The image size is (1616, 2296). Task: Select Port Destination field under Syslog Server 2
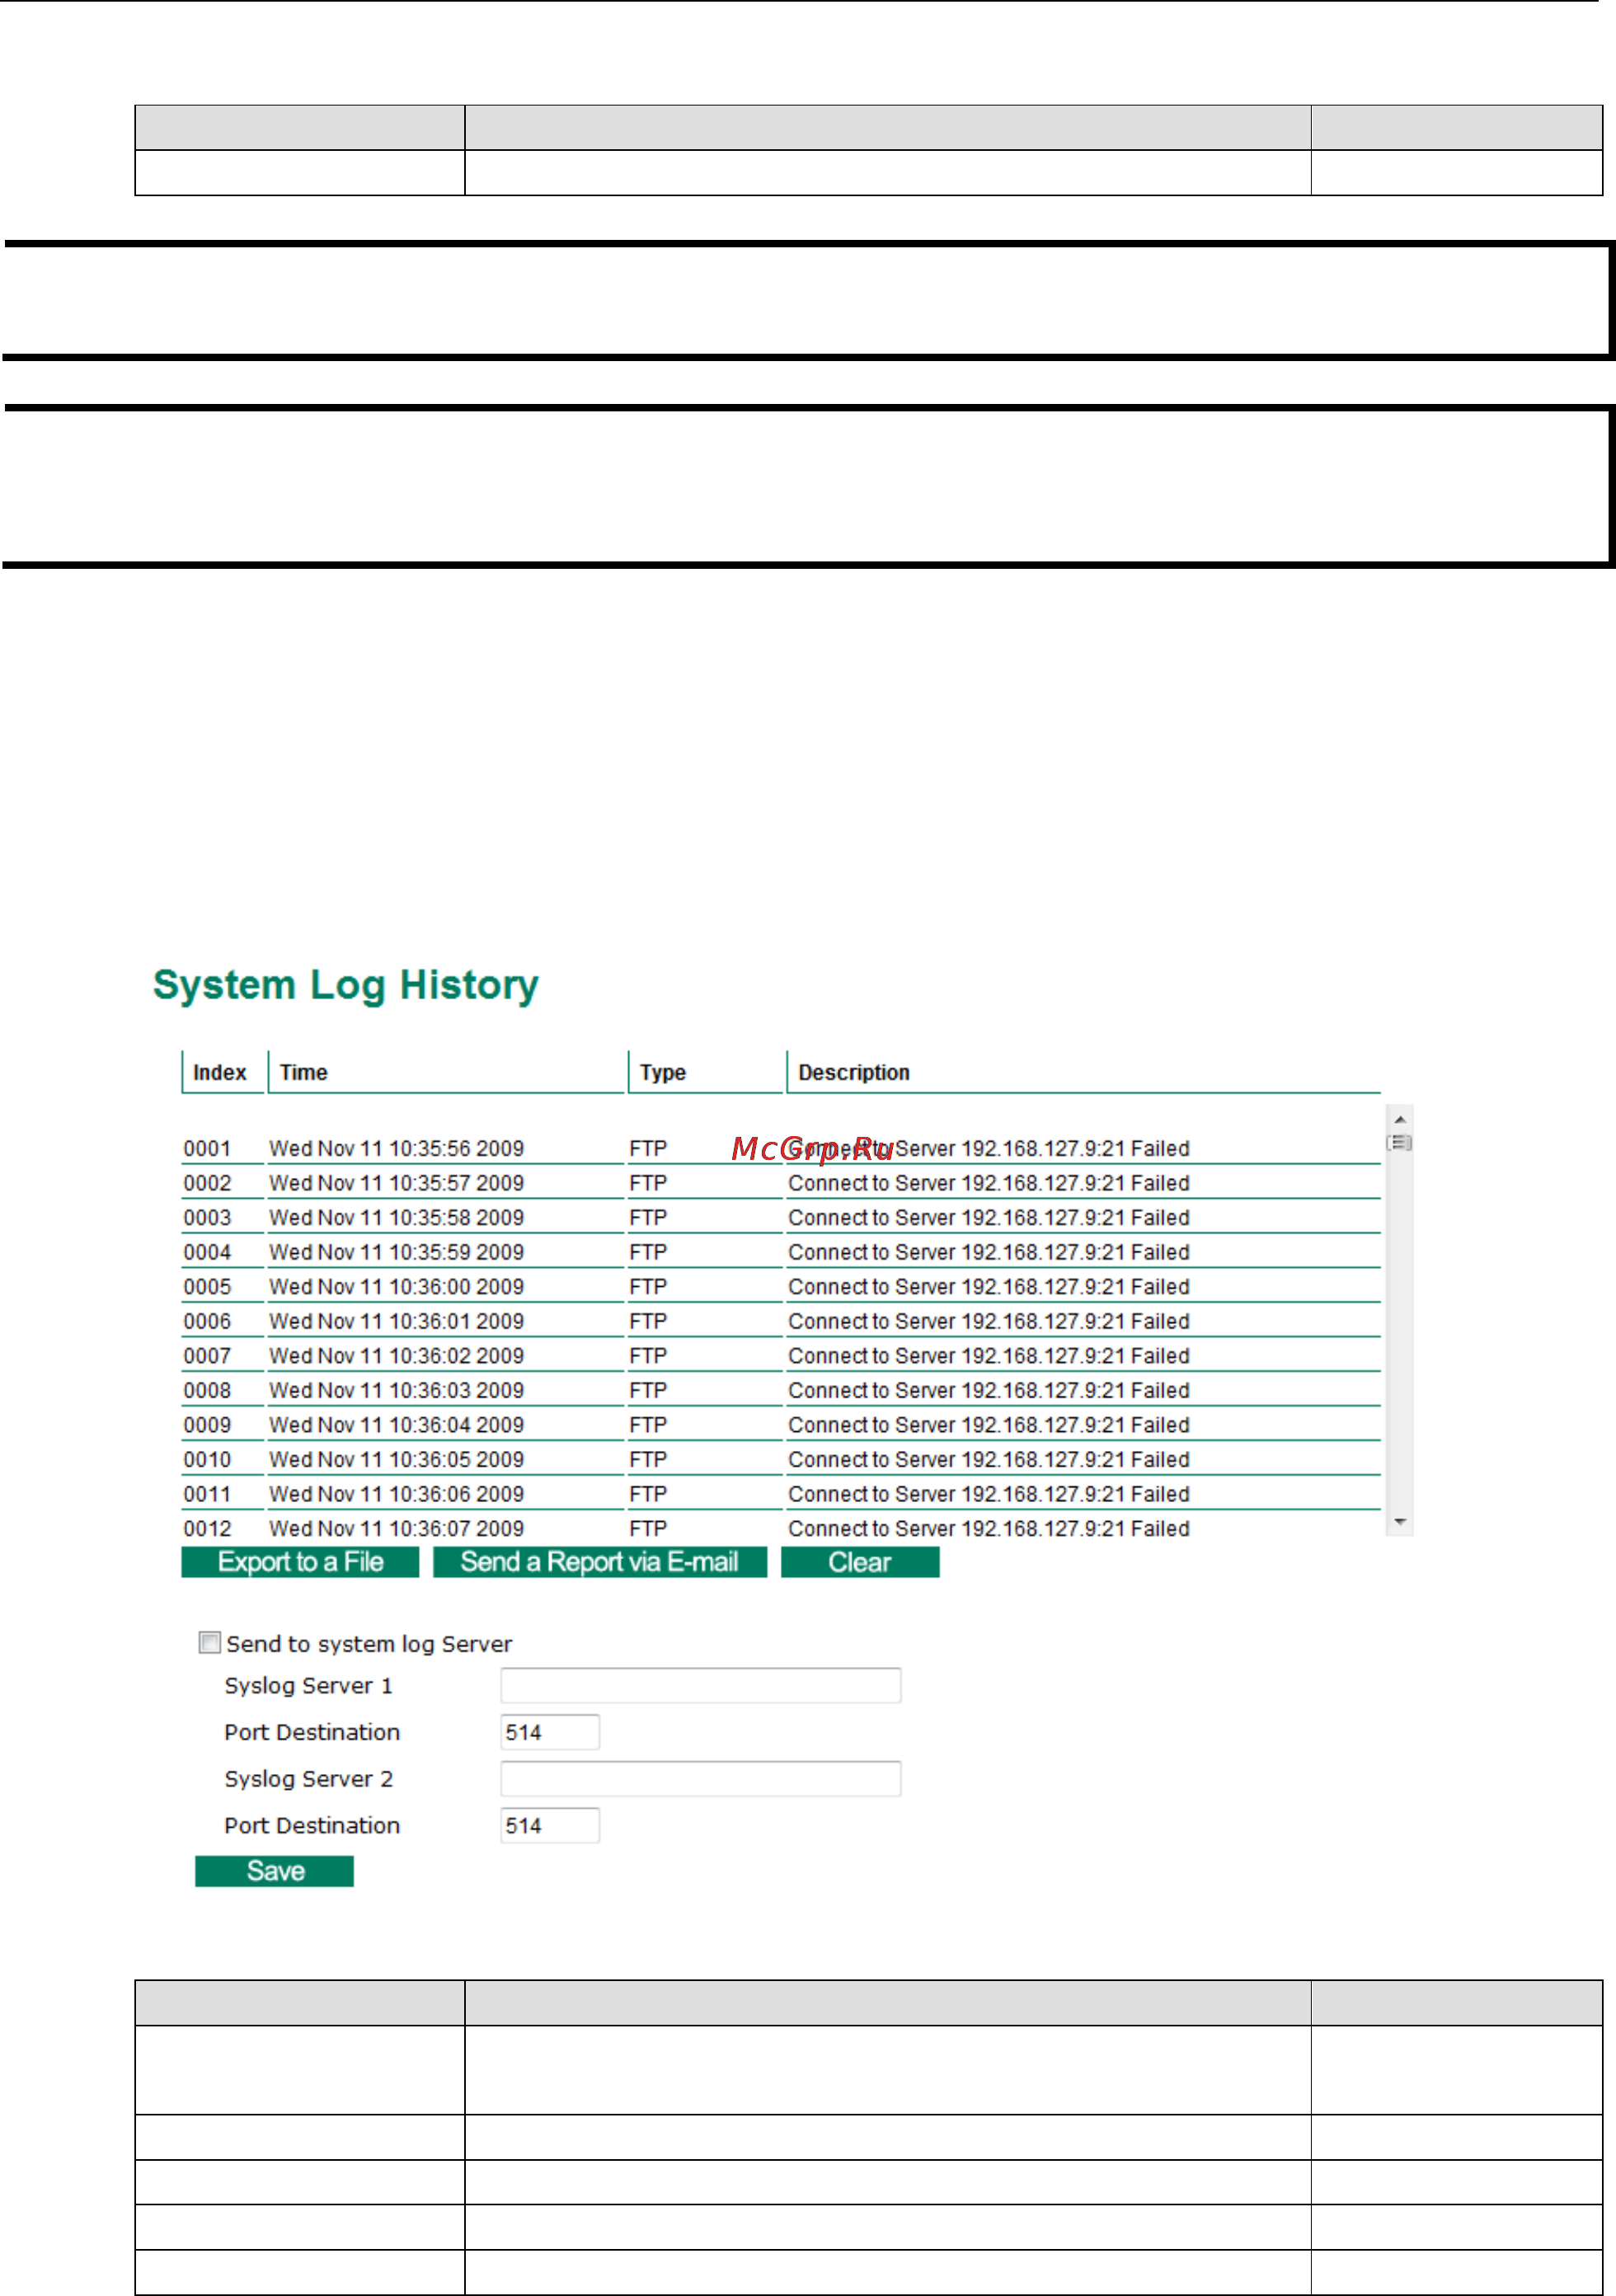tap(549, 1825)
